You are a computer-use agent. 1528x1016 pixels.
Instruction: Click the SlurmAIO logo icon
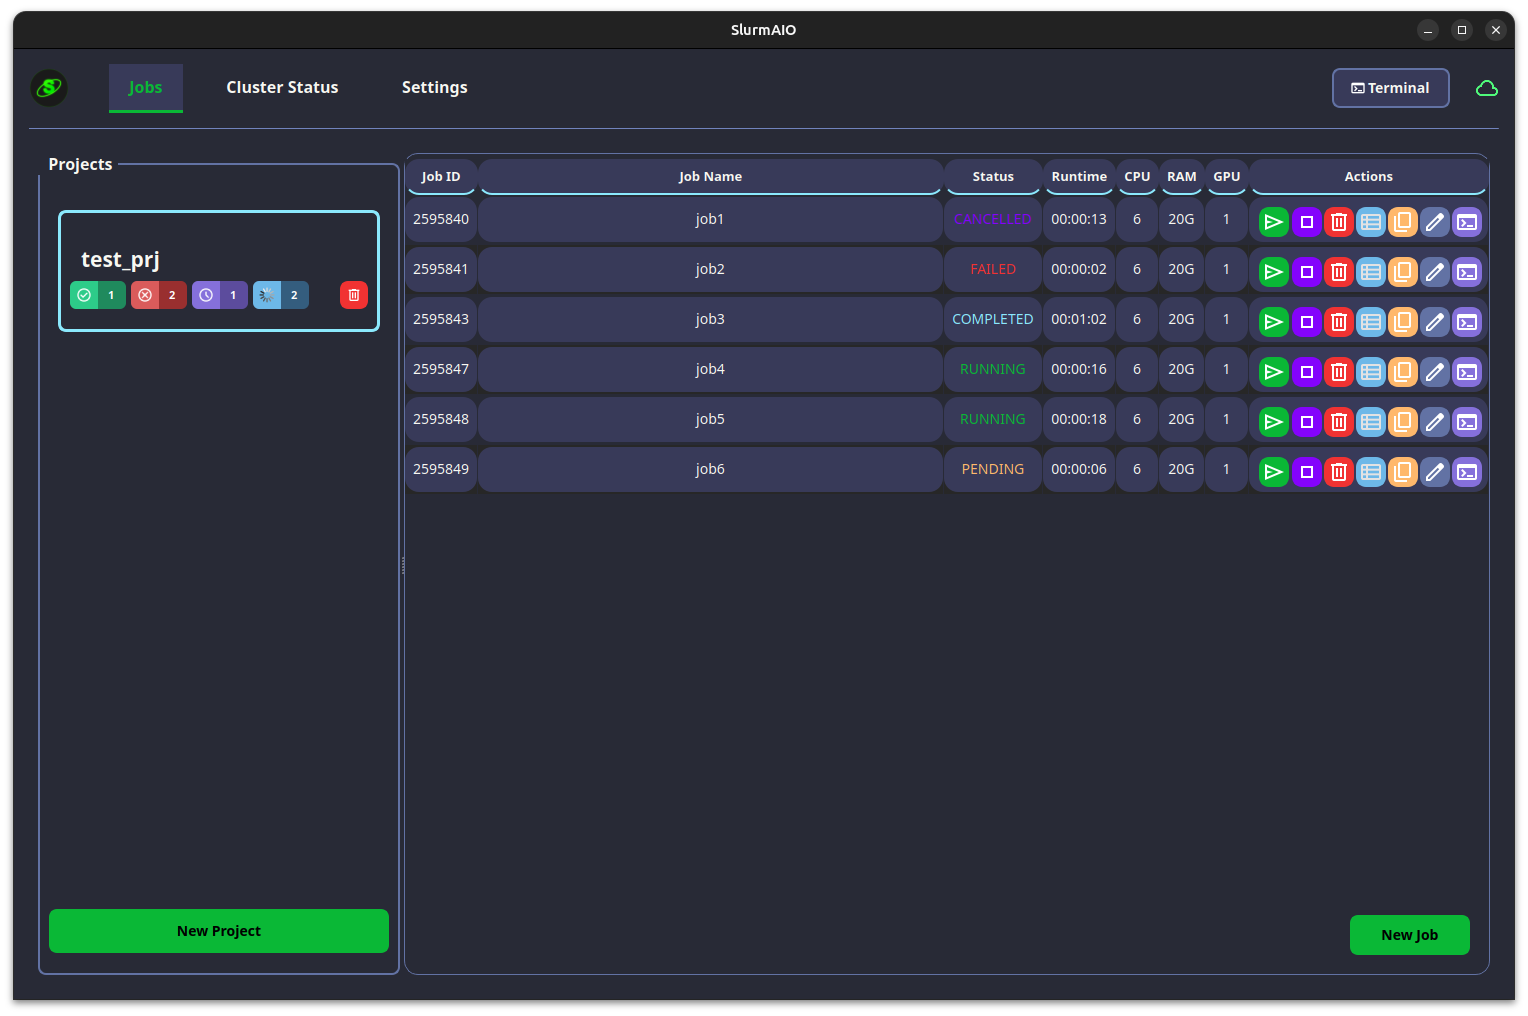click(x=48, y=88)
